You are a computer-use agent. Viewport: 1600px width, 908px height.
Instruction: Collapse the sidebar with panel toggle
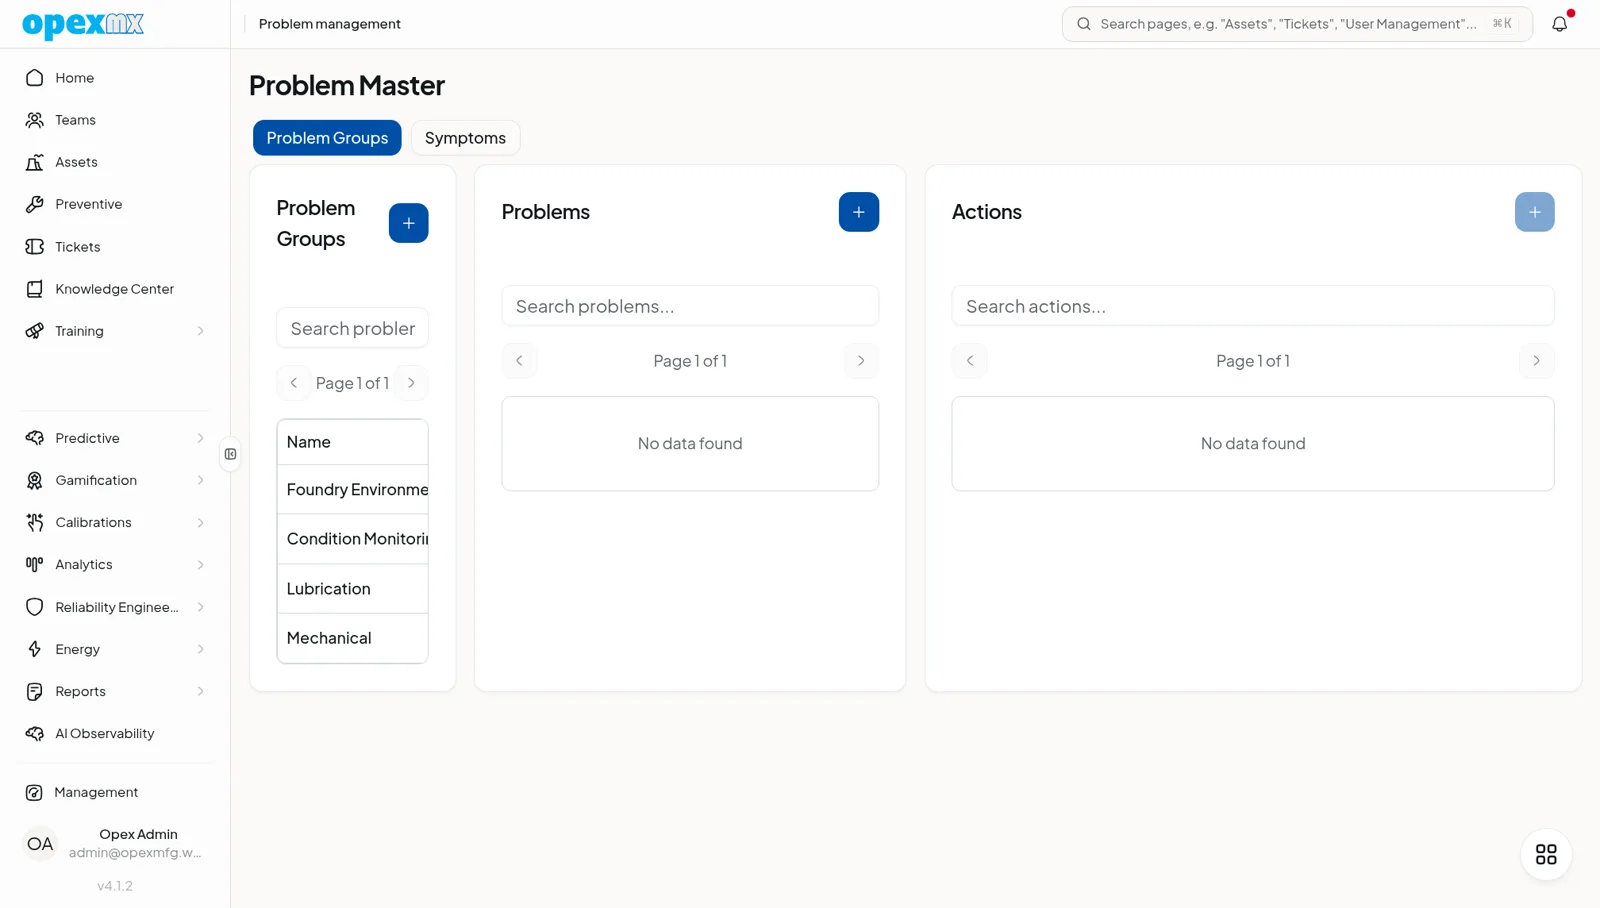[230, 454]
